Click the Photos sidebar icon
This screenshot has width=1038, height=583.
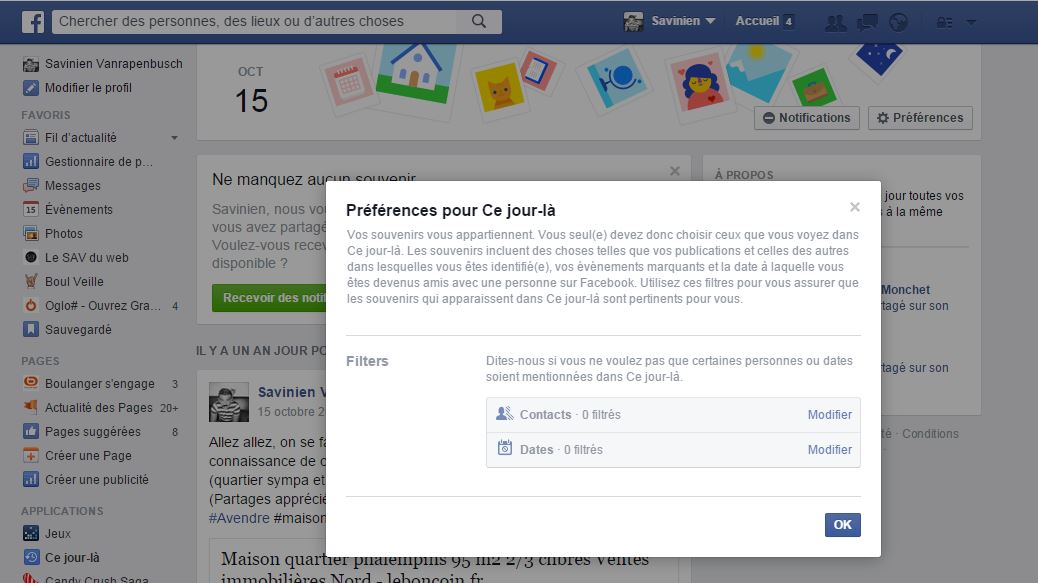tap(30, 234)
